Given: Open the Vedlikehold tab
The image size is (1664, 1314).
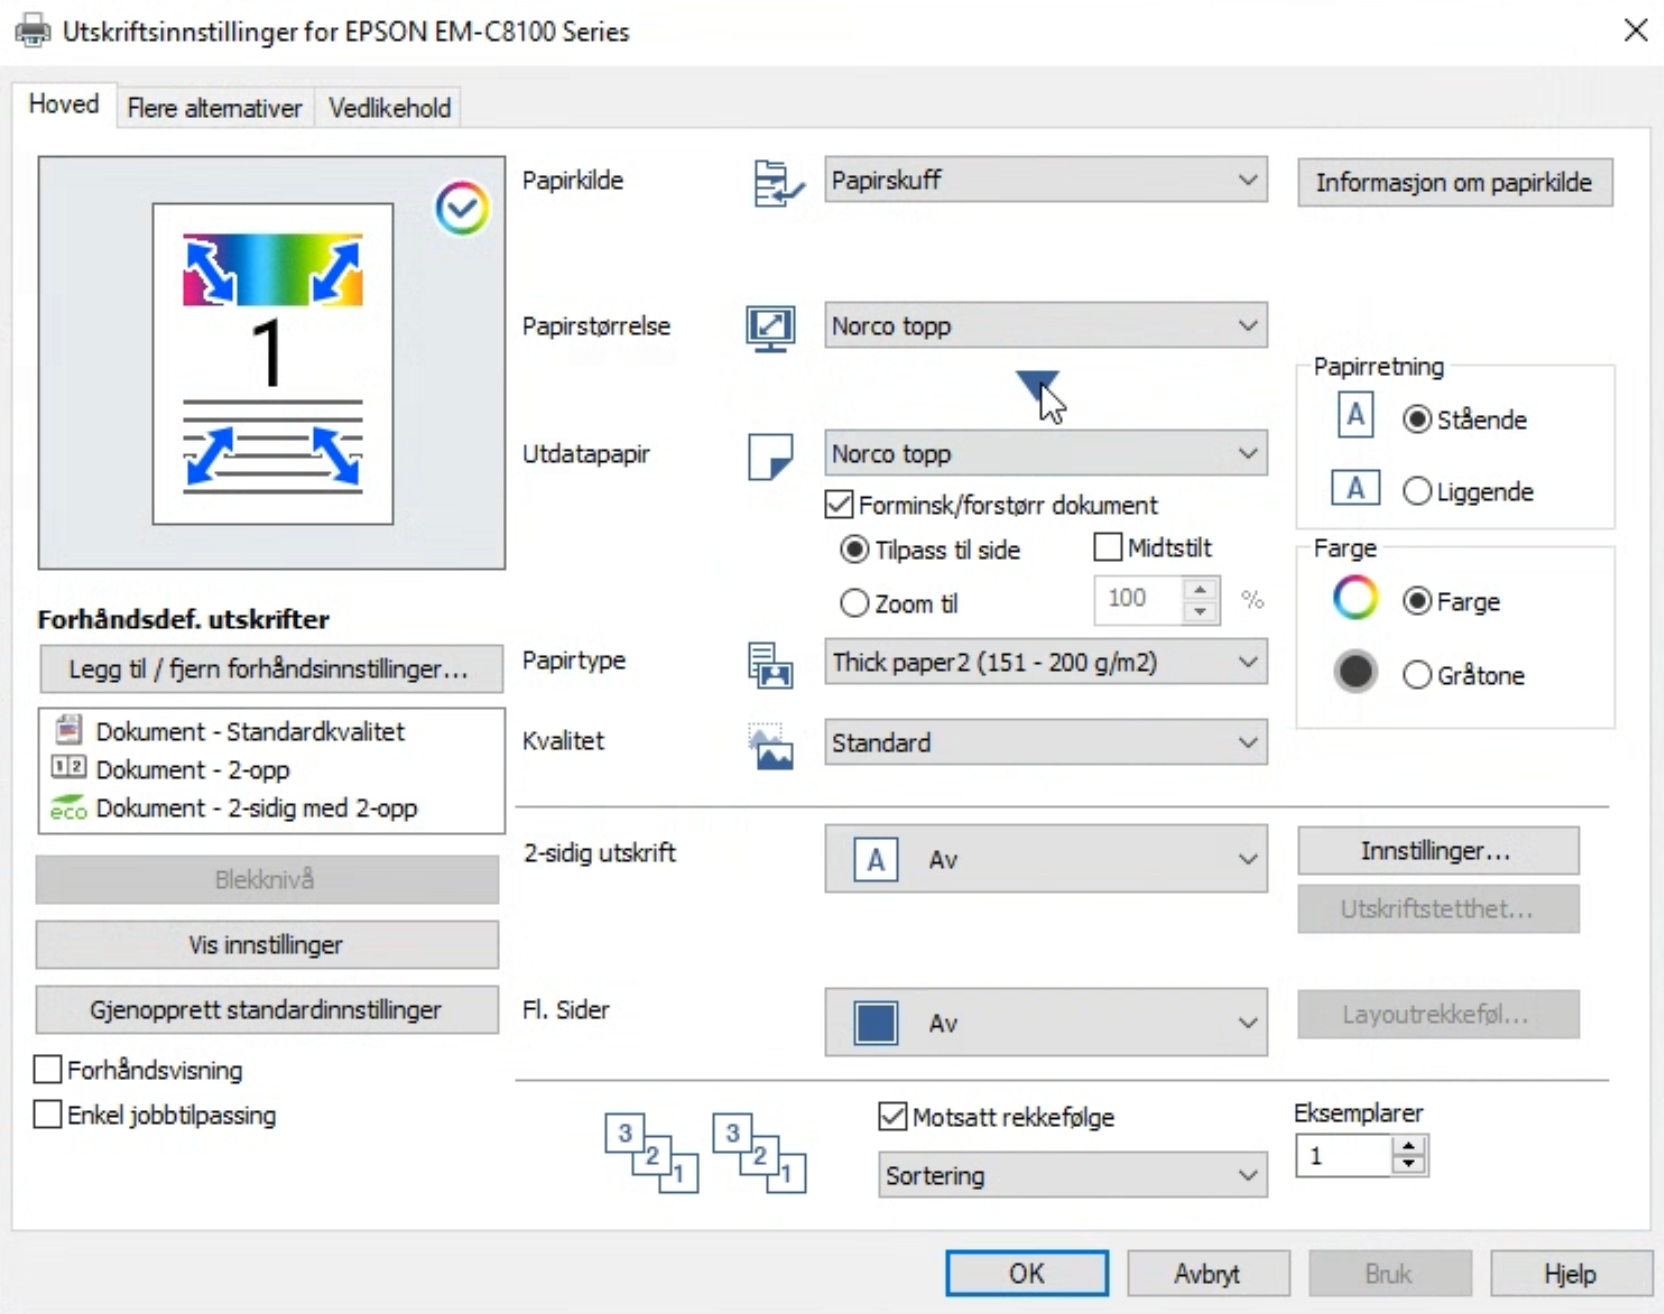Looking at the screenshot, I should tap(389, 108).
